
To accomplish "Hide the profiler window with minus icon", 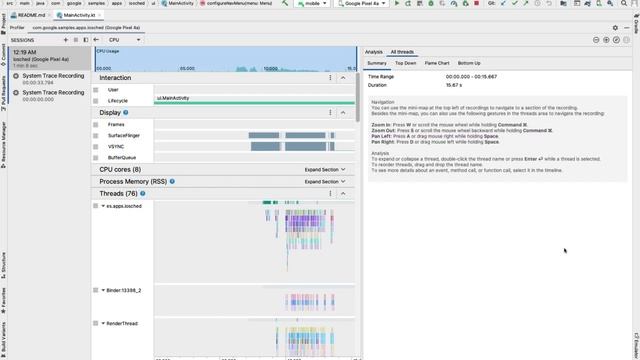I will pyautogui.click(x=627, y=28).
